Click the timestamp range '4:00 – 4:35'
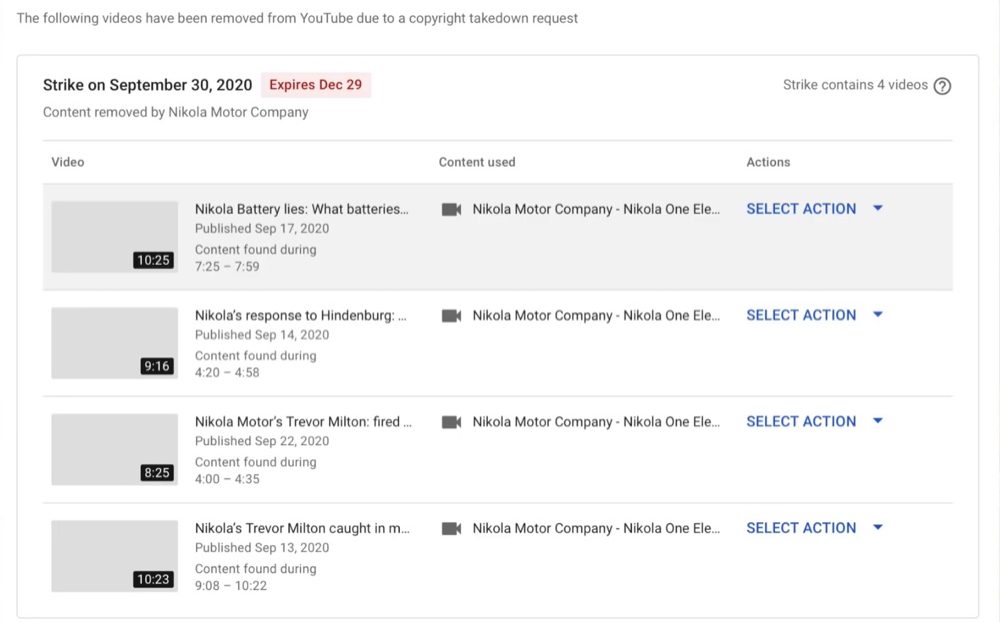The width and height of the screenshot is (1000, 622). 227,479
